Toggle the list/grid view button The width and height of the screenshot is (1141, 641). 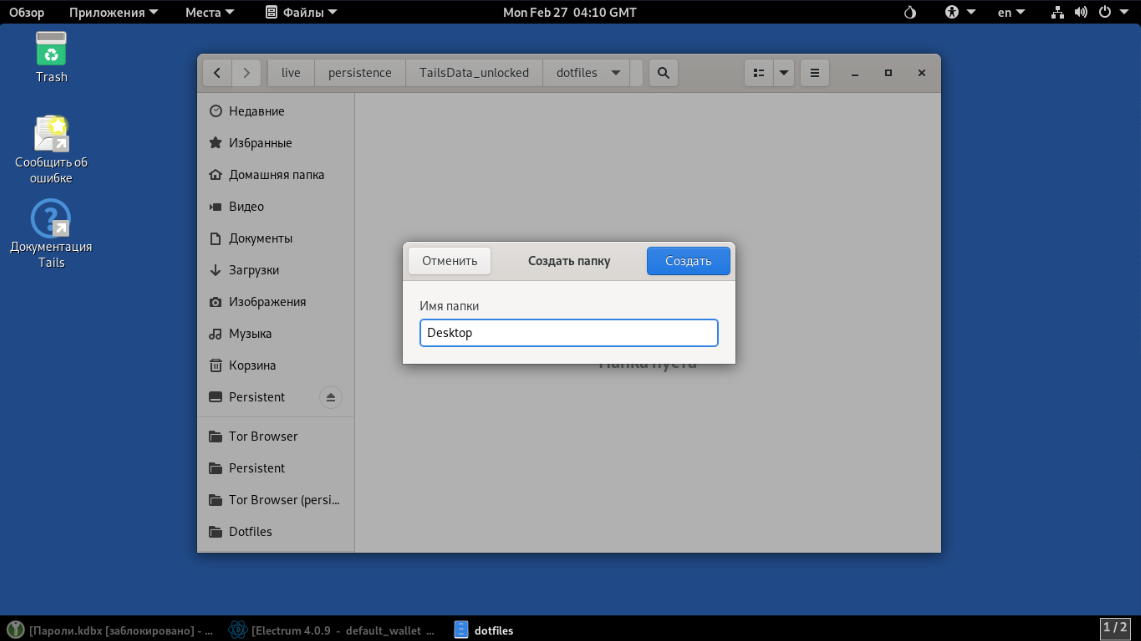759,73
